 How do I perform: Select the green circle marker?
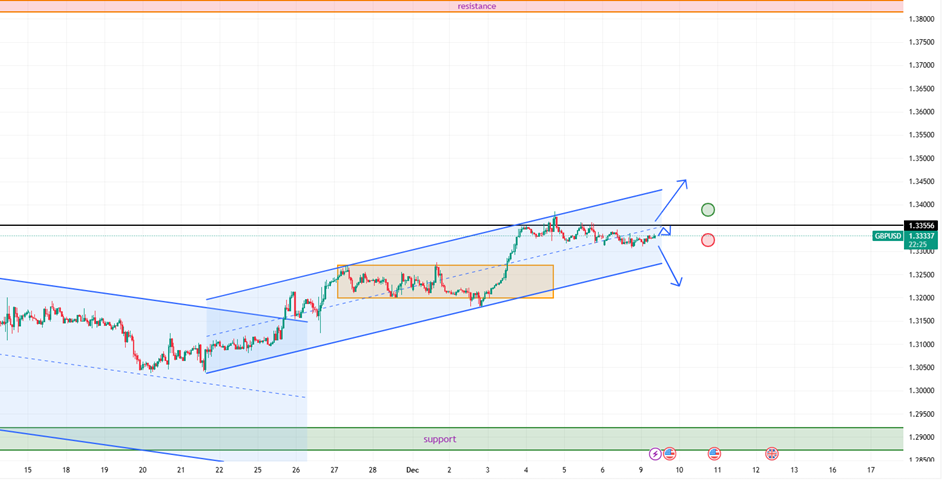click(x=708, y=210)
